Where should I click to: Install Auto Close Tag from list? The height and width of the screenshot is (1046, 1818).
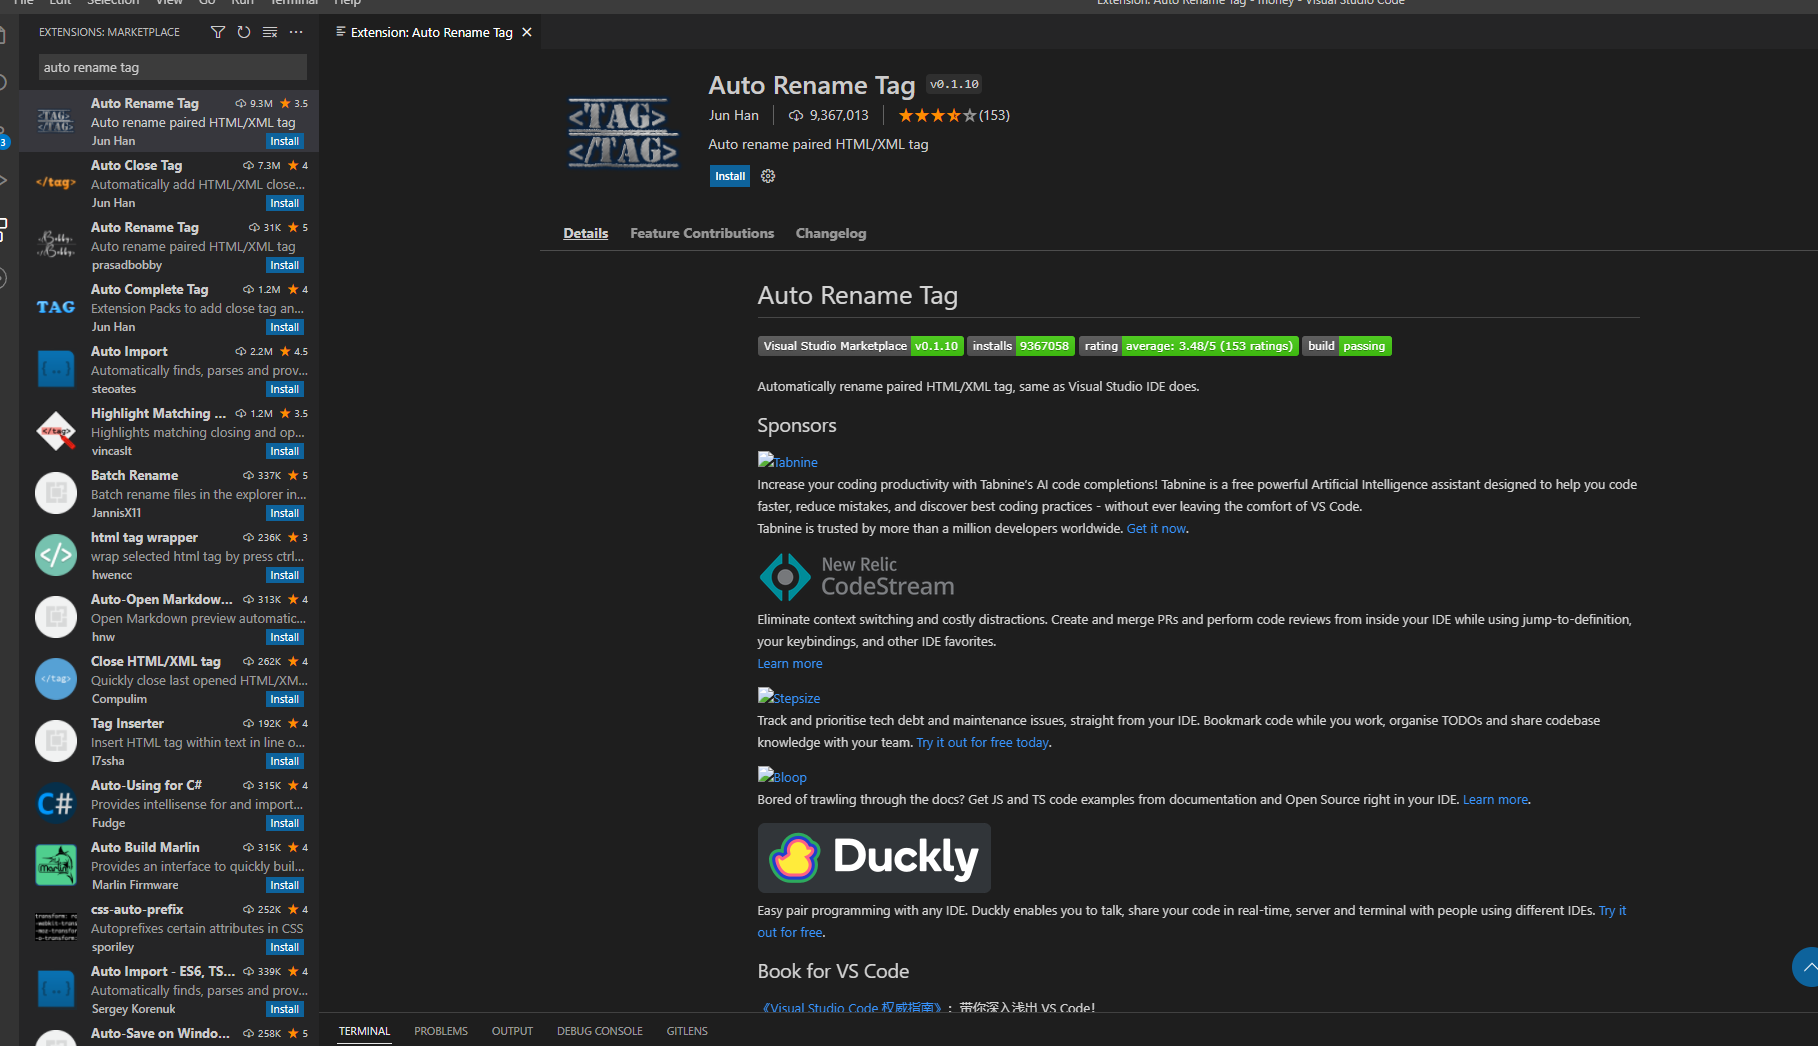[x=285, y=203]
